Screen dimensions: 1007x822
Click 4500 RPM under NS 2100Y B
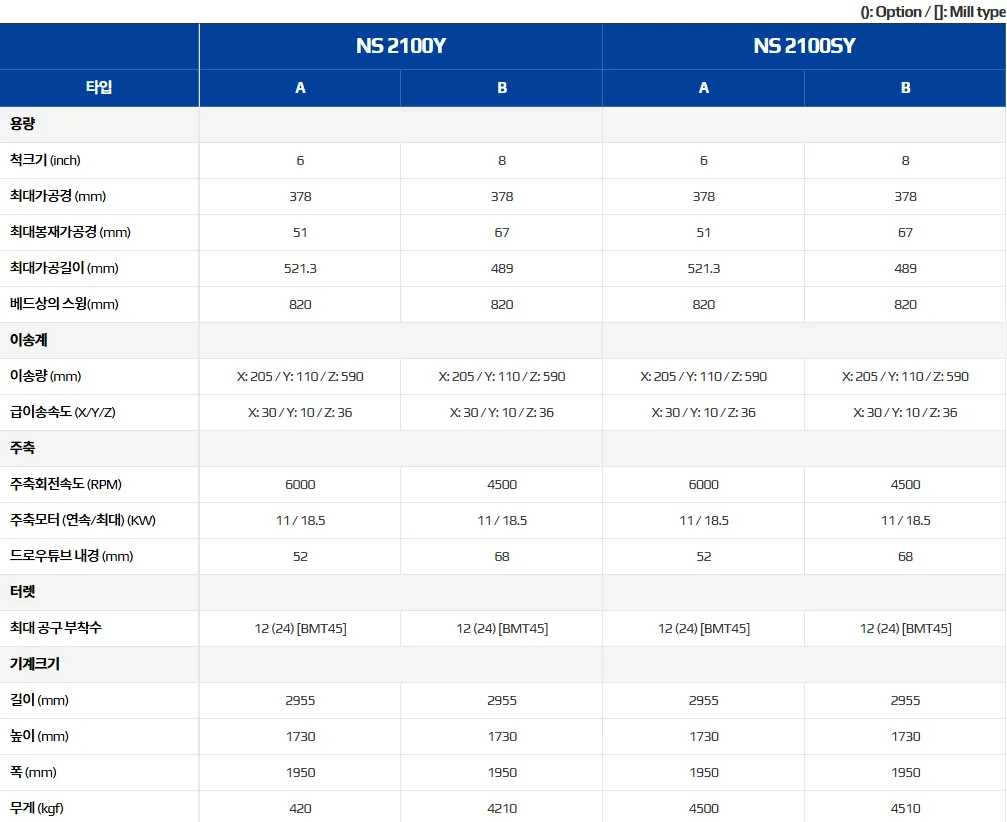pos(502,485)
